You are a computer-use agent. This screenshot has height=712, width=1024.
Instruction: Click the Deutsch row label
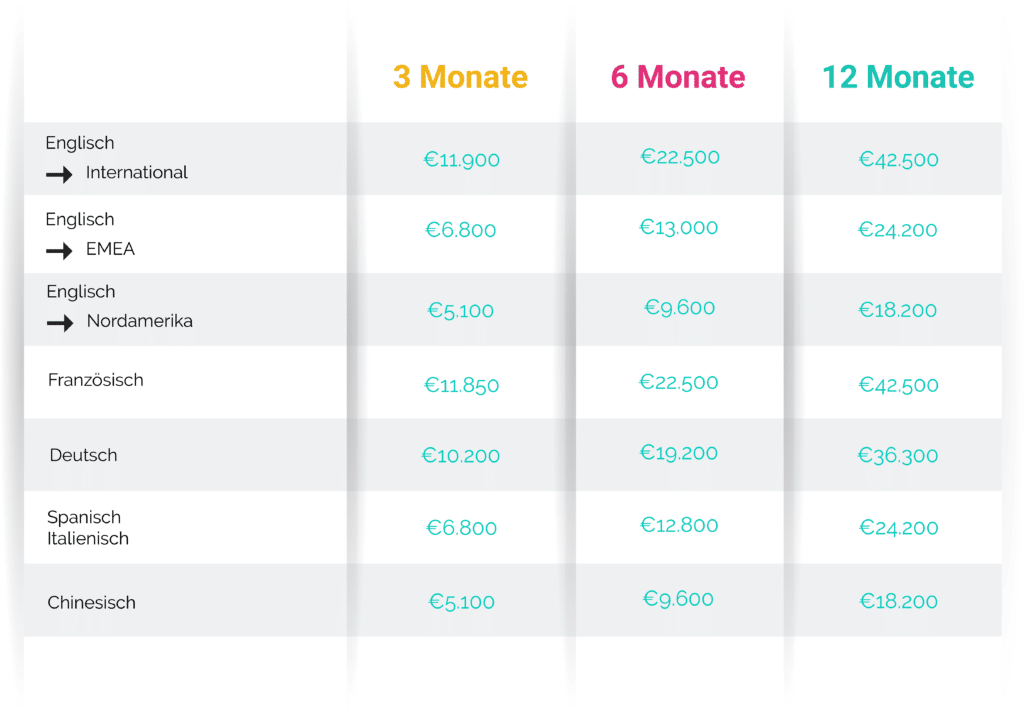click(84, 455)
